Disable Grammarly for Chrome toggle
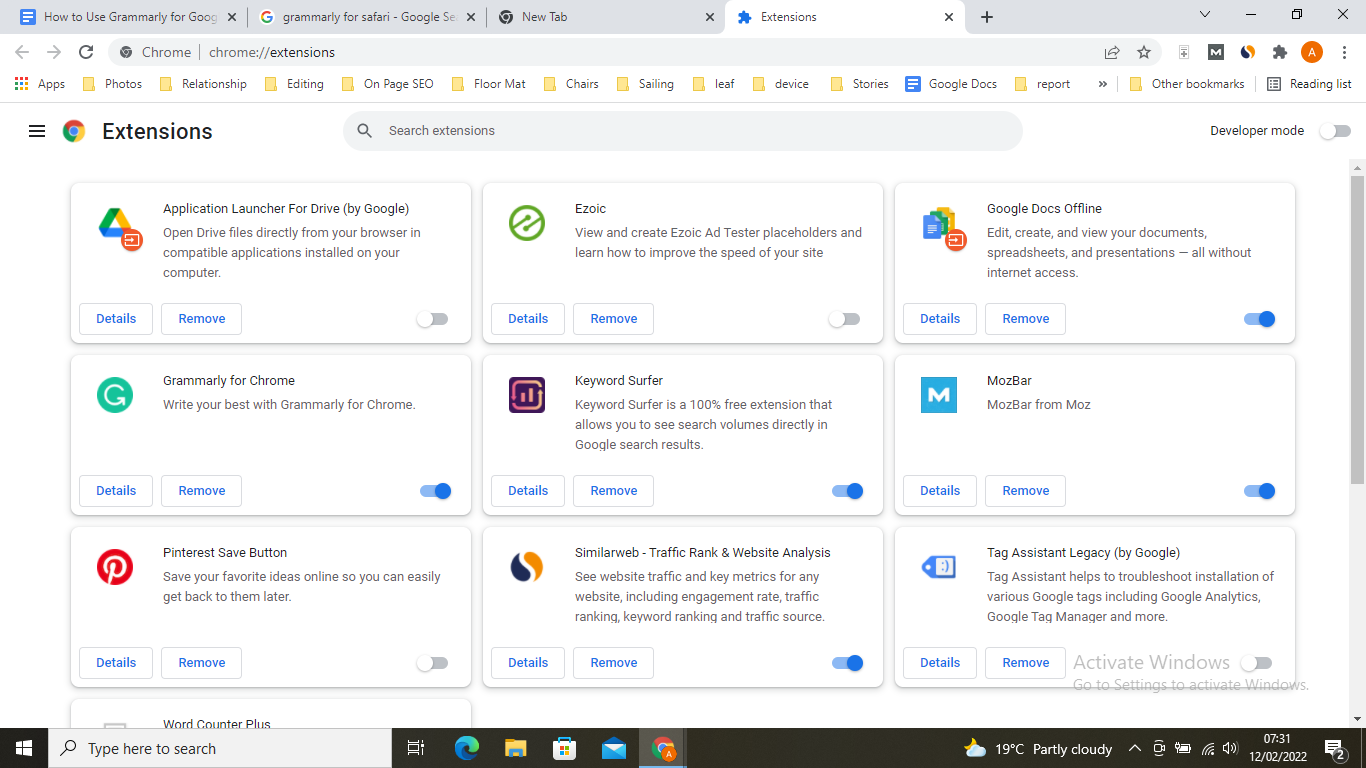Image resolution: width=1366 pixels, height=768 pixels. pyautogui.click(x=436, y=491)
